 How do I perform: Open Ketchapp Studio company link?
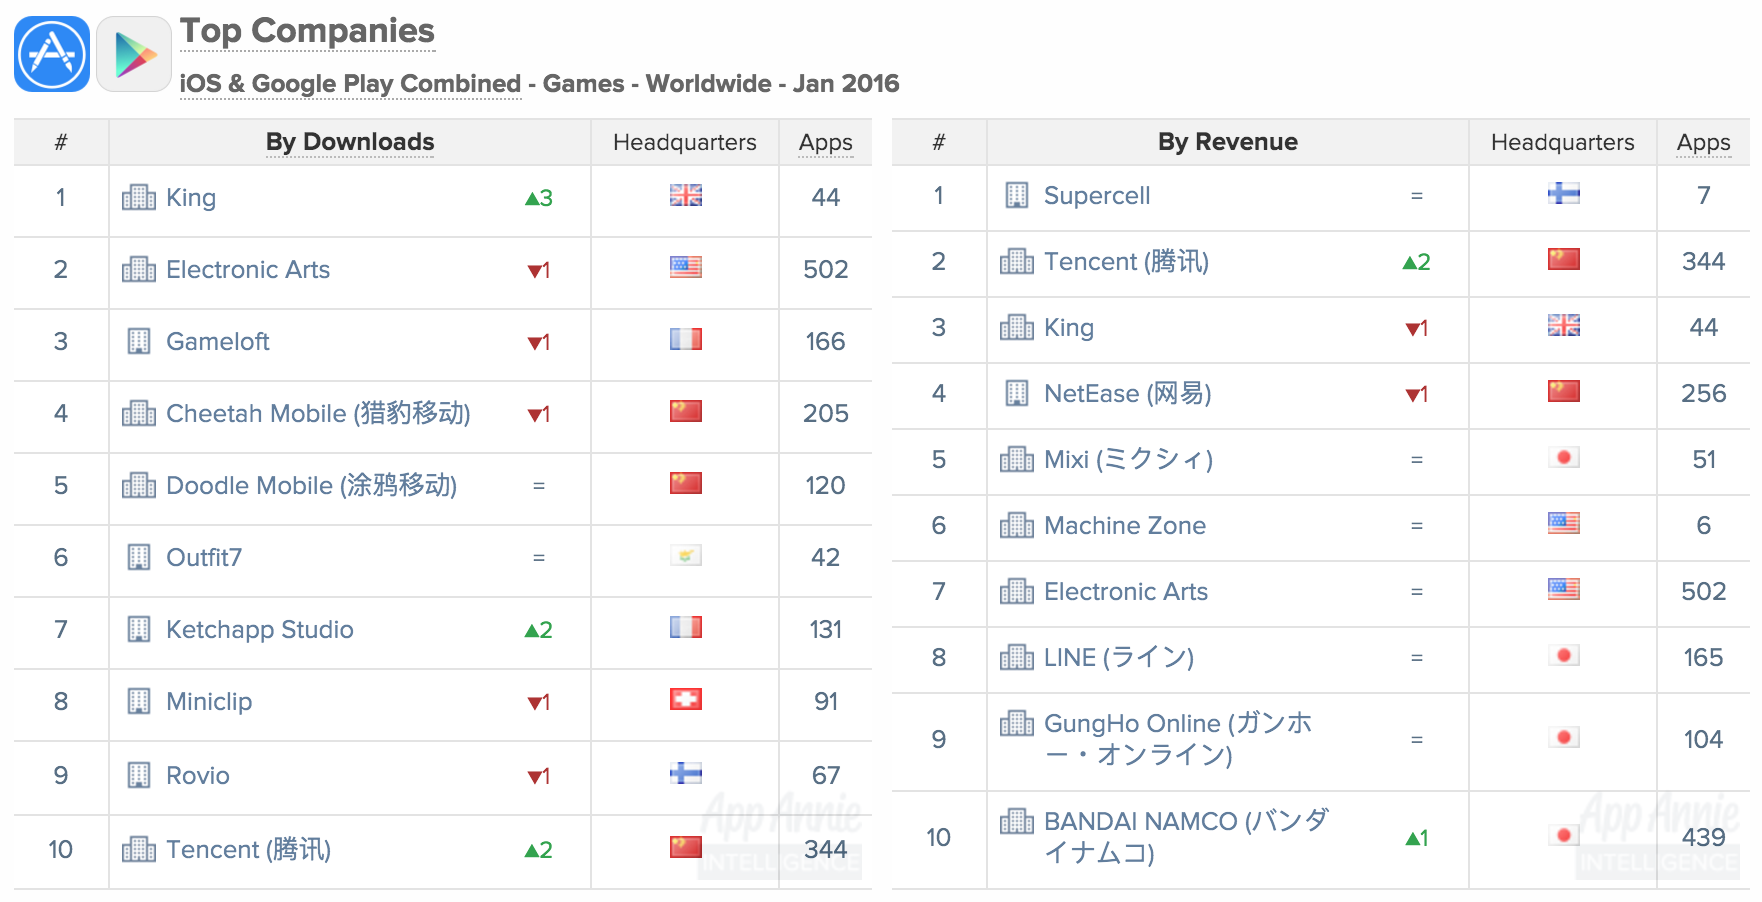(x=260, y=630)
